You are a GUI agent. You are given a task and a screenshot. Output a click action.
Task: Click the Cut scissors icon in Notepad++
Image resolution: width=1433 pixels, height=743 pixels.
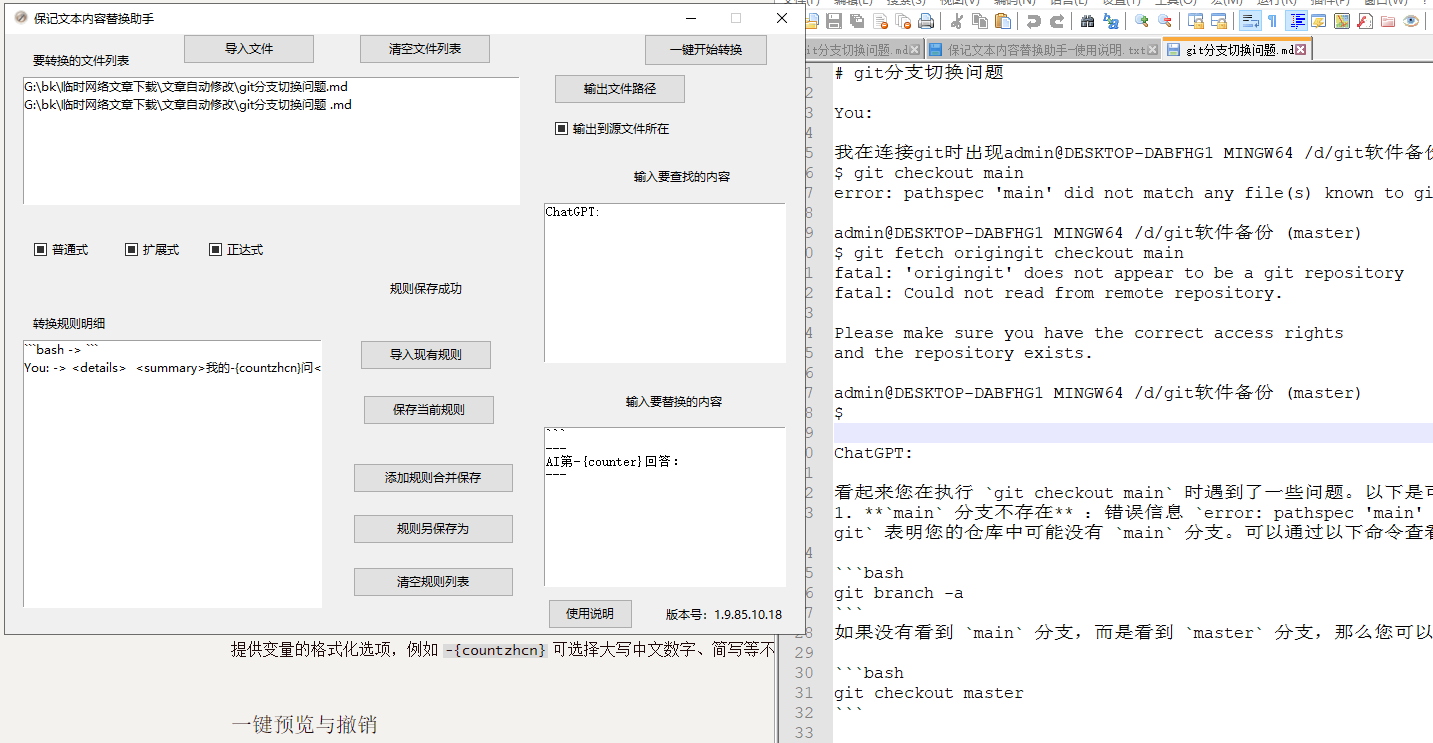click(x=957, y=21)
